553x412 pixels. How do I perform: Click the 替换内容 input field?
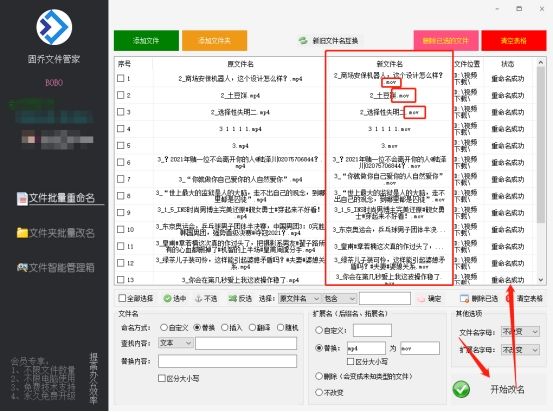pos(227,361)
